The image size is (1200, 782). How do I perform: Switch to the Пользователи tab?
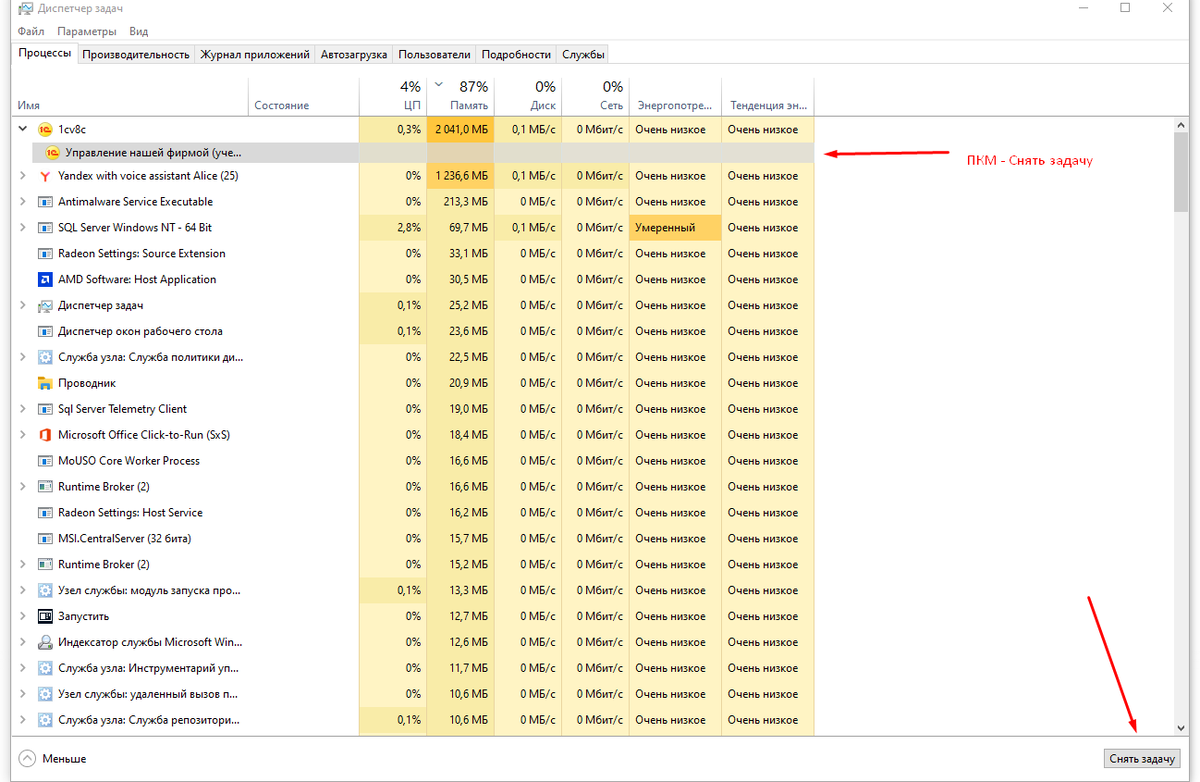click(x=434, y=55)
